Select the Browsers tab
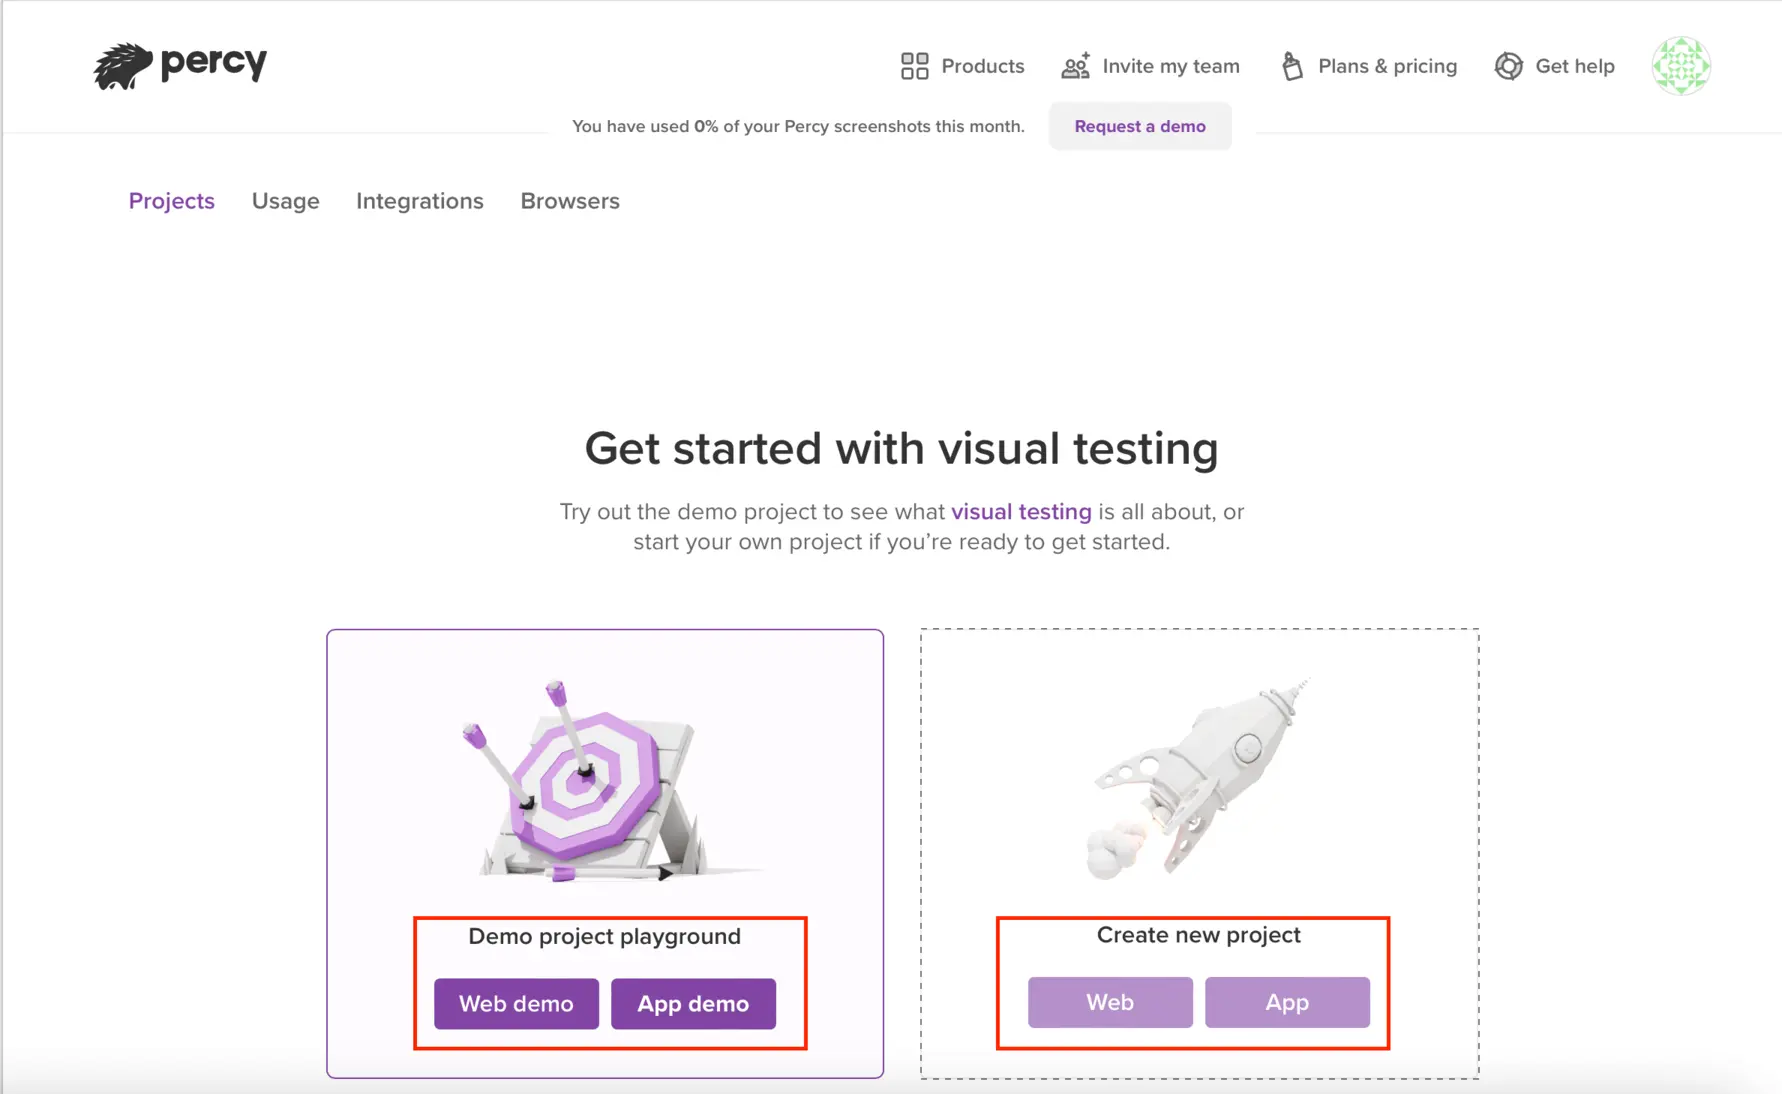The height and width of the screenshot is (1094, 1782). (x=570, y=201)
